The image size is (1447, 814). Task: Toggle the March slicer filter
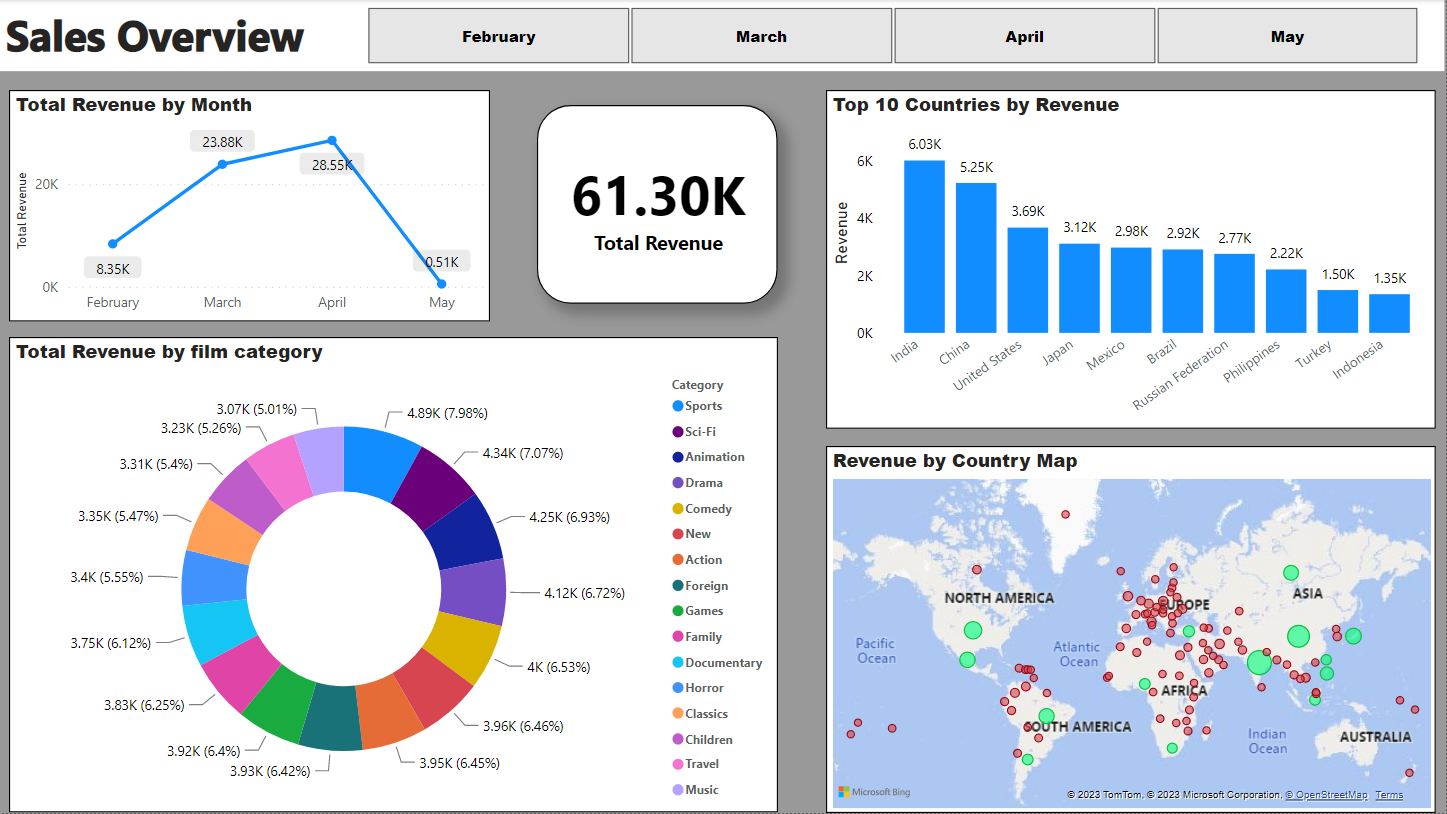761,36
